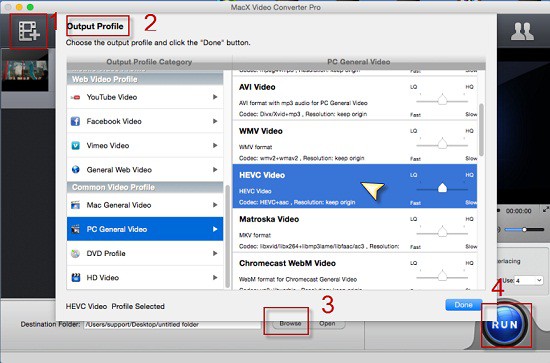Screen dimensions: 550x363
Task: Adjust Matroska Video quality slider handle
Action: [442, 232]
